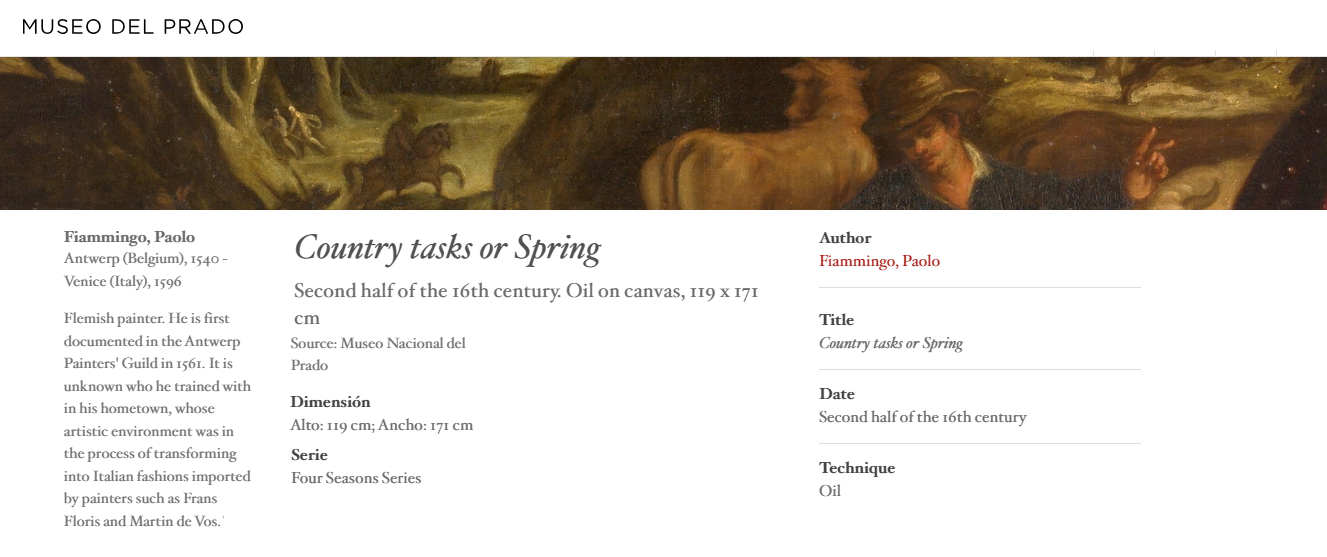The width and height of the screenshot is (1327, 557).
Task: Open the Museo del Prado home logo
Action: pos(133,27)
